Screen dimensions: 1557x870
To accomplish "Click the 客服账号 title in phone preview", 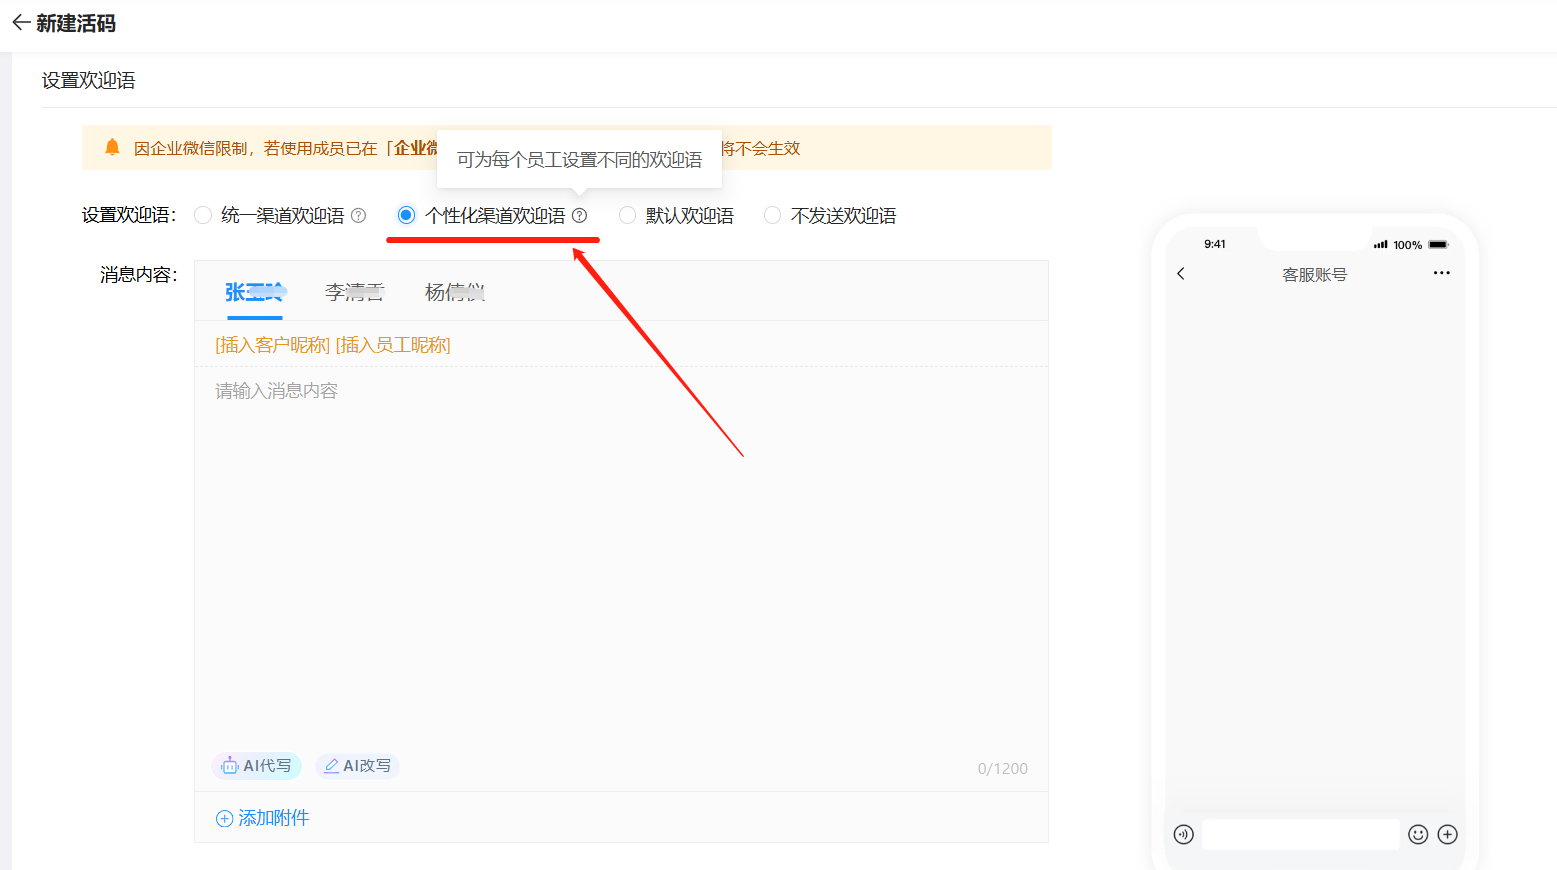I will [x=1315, y=274].
